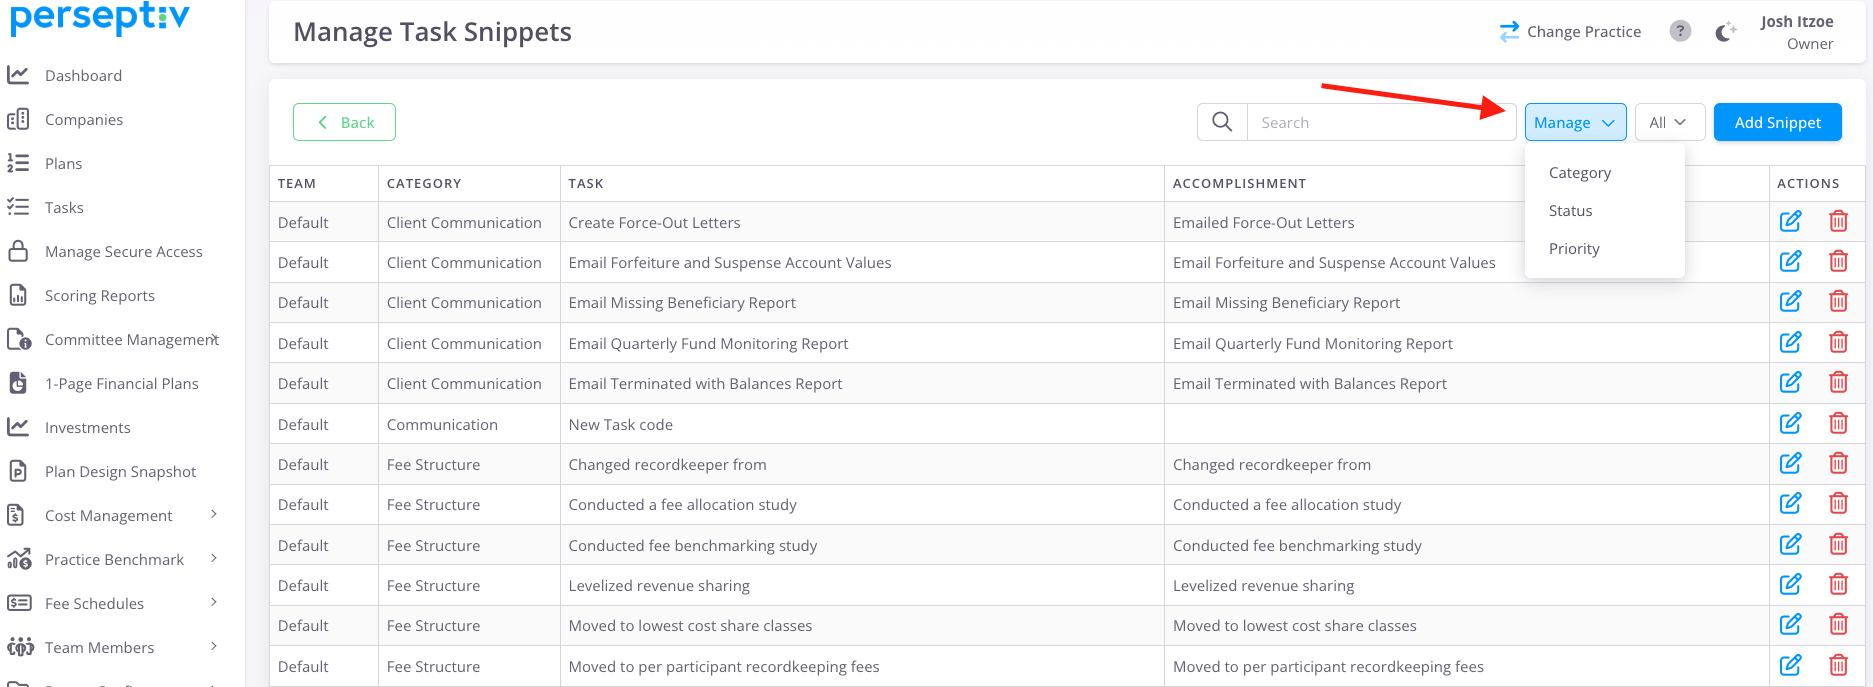The image size is (1873, 687).
Task: Delete the New Task code snippet
Action: 1838,423
